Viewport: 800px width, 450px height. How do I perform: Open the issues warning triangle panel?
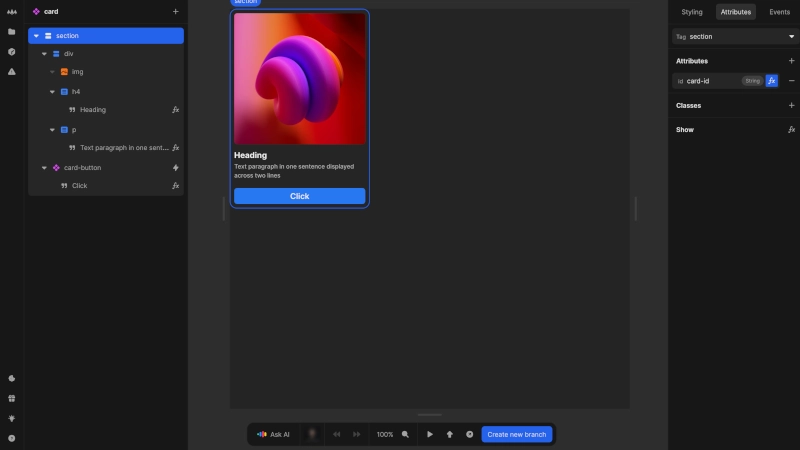point(12,72)
